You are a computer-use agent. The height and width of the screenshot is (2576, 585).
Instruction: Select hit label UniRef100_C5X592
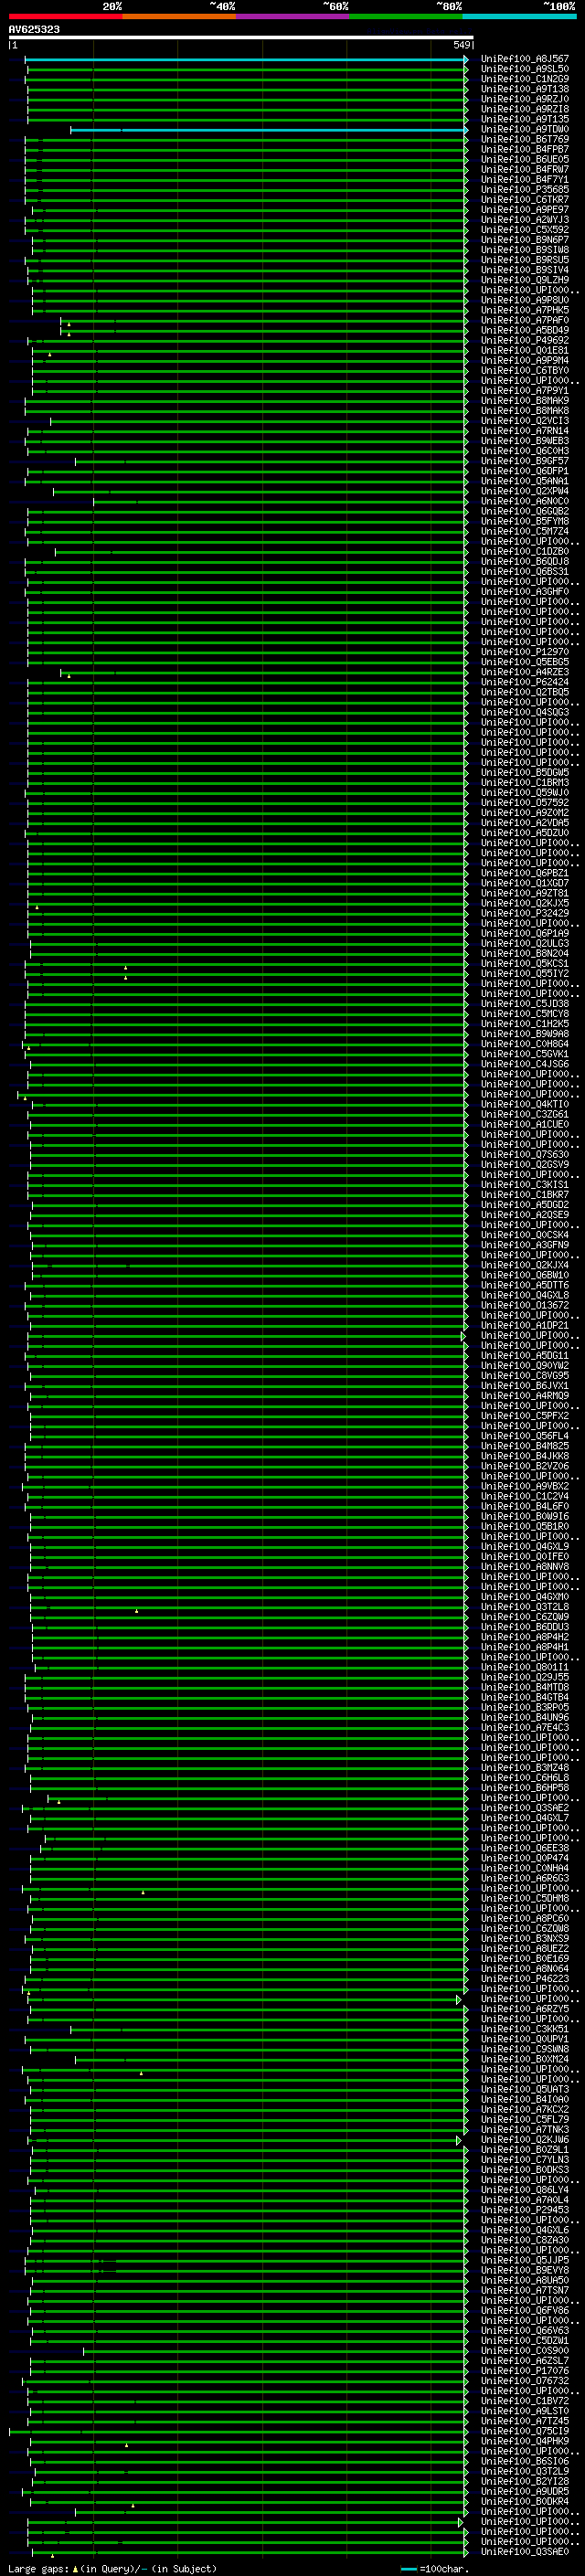(525, 230)
